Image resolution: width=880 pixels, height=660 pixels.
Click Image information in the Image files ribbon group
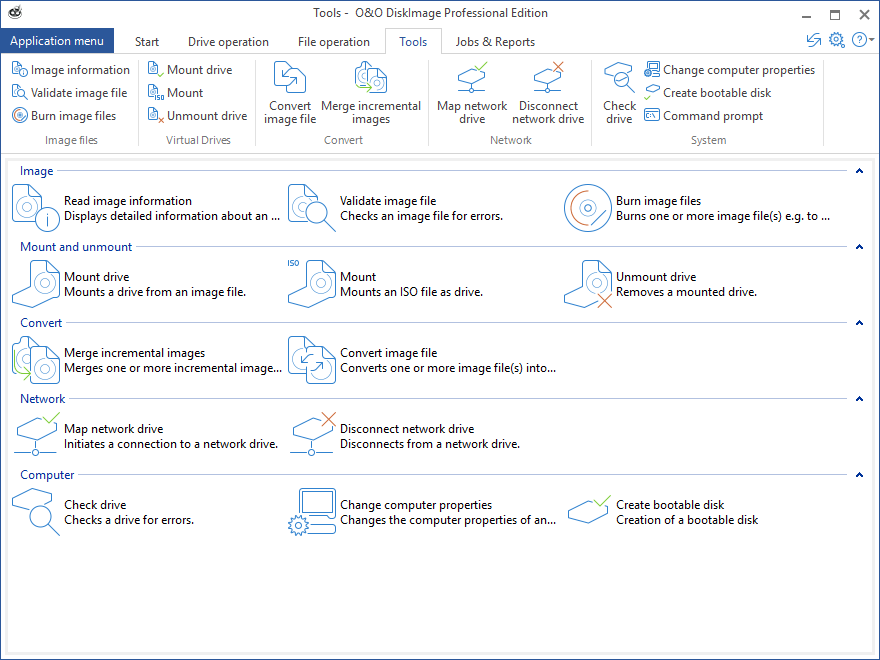71,70
